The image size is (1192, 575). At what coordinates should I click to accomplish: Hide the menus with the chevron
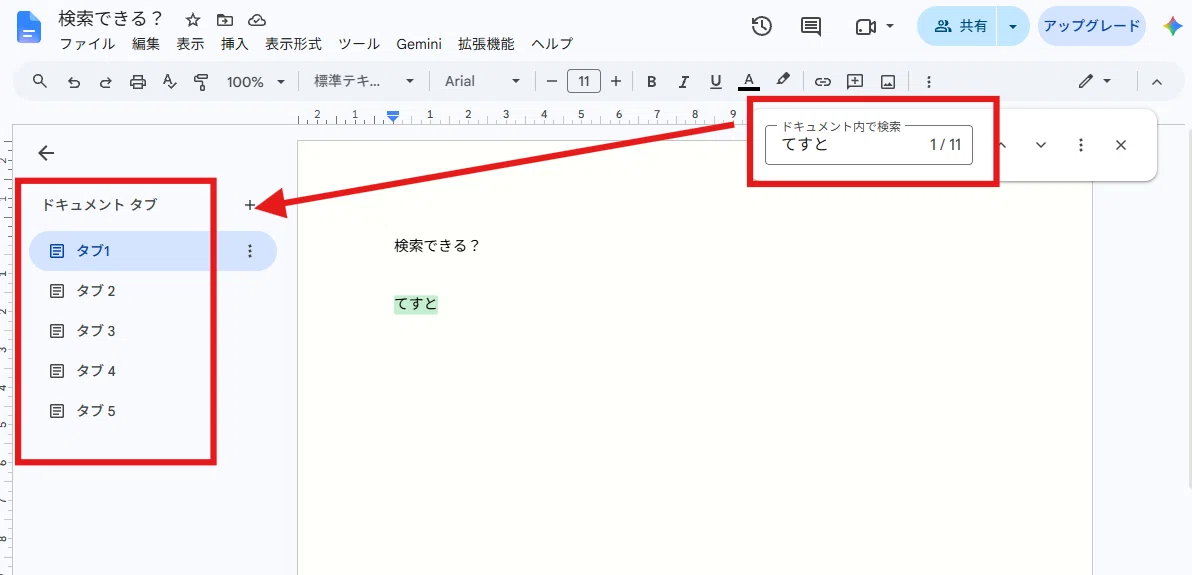coord(1157,81)
